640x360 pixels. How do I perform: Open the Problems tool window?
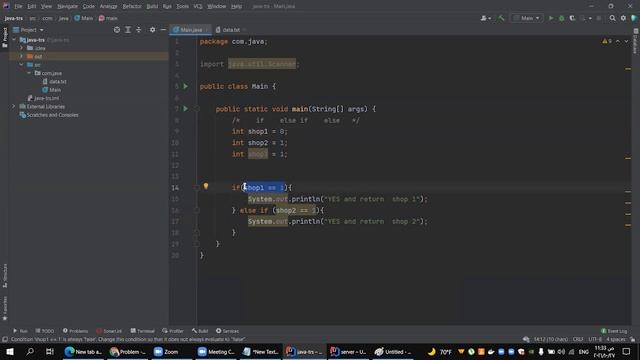(75, 331)
